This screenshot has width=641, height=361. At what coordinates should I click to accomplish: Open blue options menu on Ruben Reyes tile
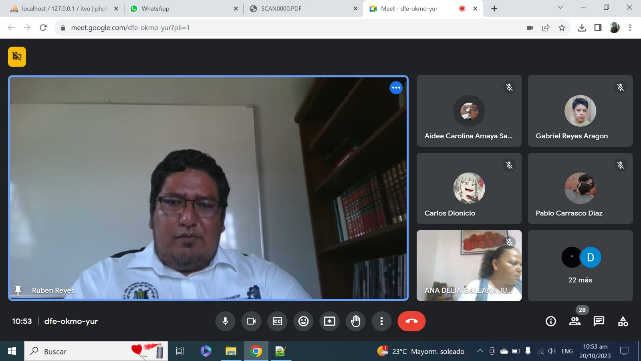tap(396, 87)
